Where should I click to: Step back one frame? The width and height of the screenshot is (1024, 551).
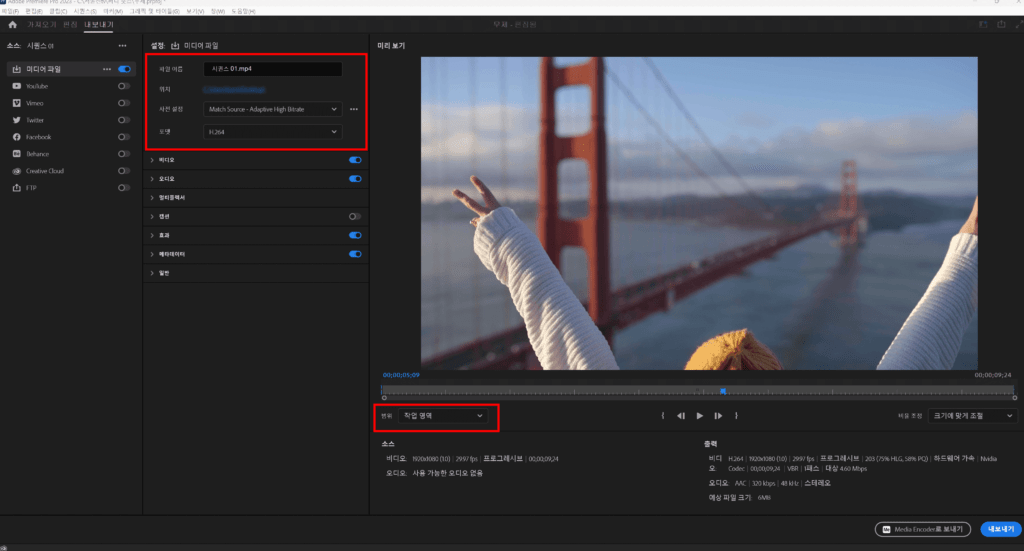680,416
